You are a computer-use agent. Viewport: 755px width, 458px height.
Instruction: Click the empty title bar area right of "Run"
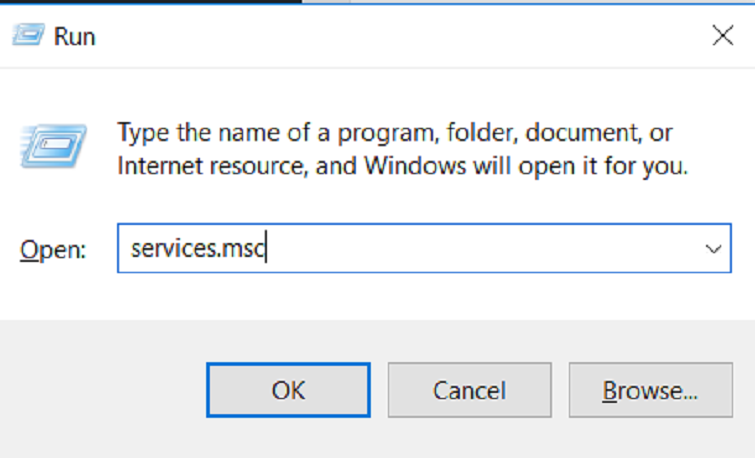400,38
